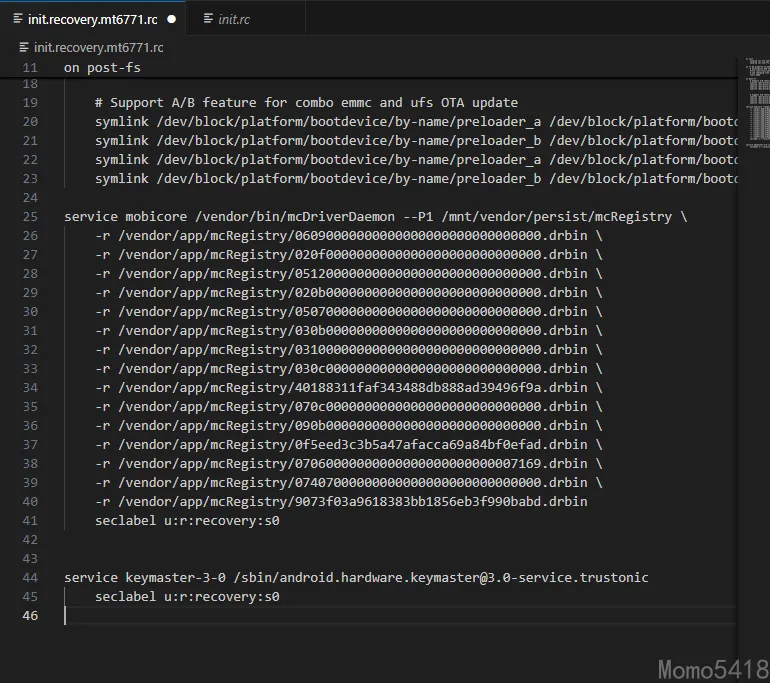Click the A/B feature comment on line 19
Viewport: 770px width, 683px height.
[306, 102]
